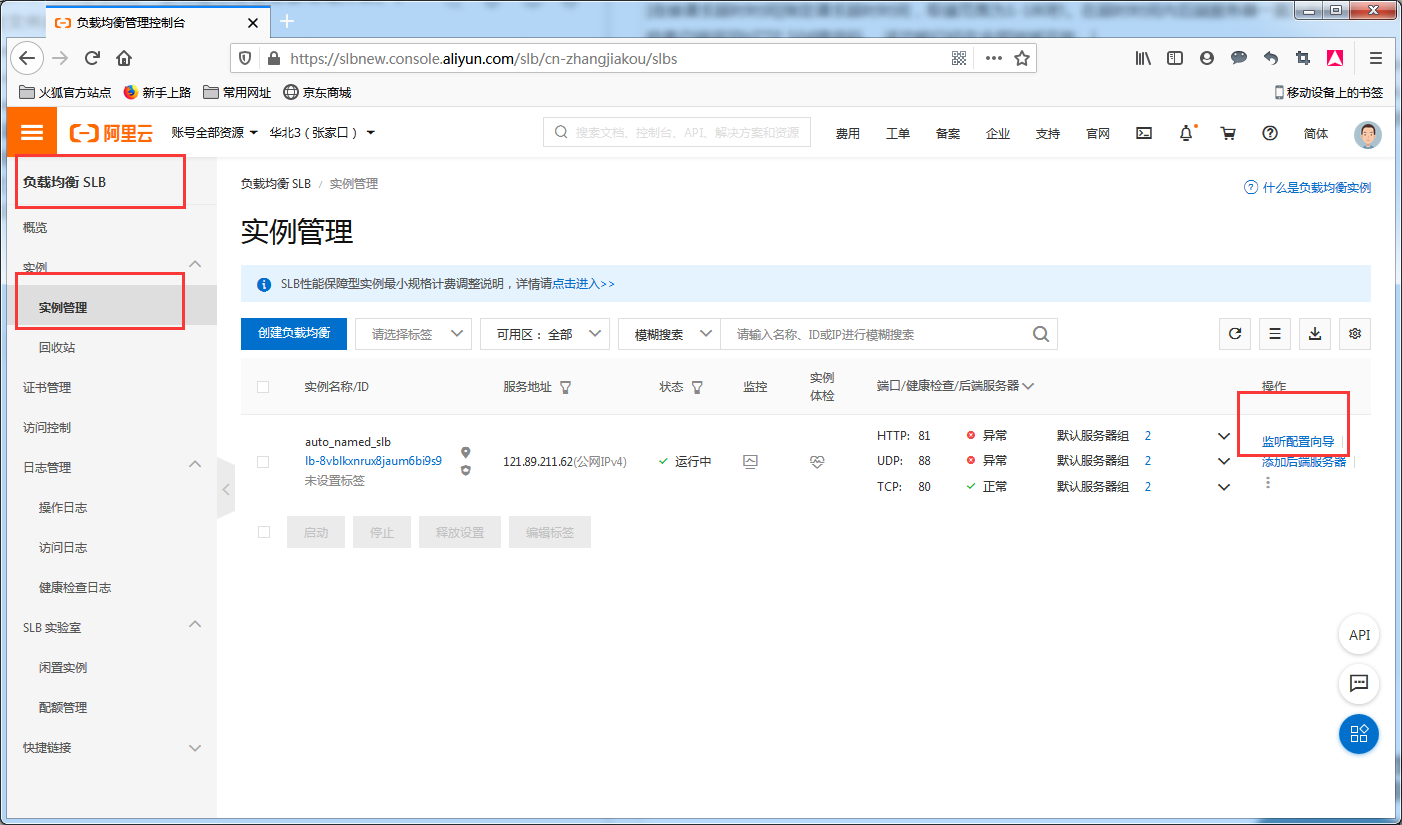View the instance monitoring chart icon

point(751,461)
